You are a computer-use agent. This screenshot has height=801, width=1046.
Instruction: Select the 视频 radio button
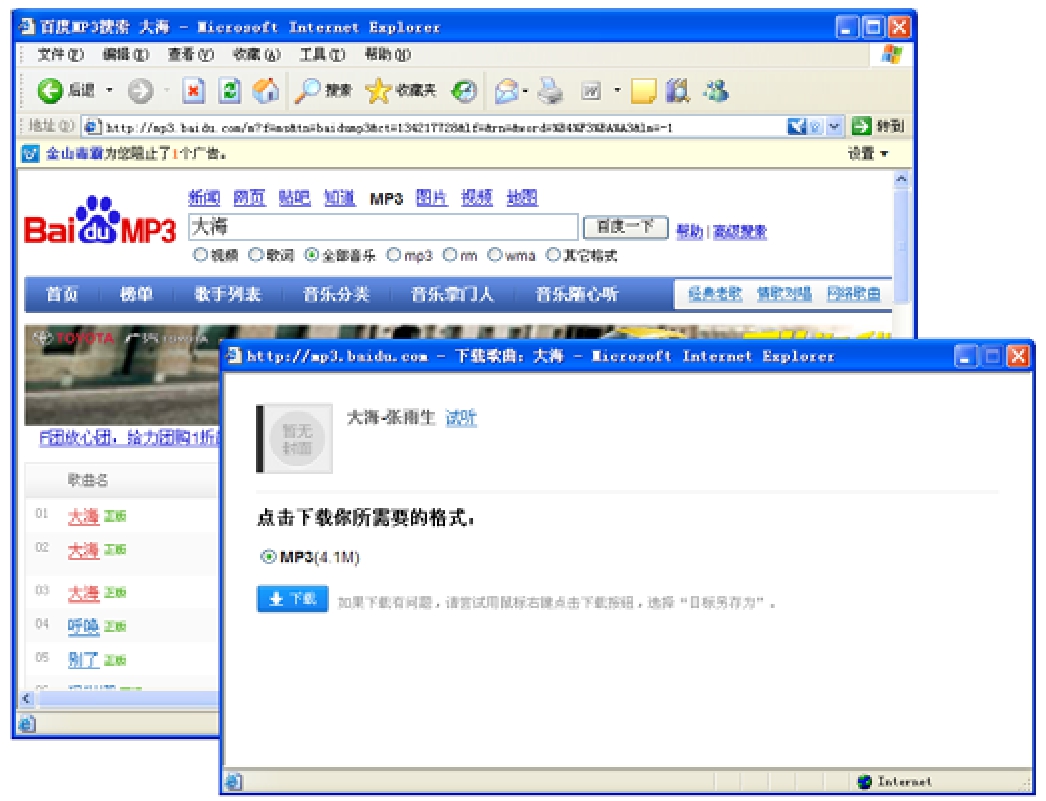(200, 255)
